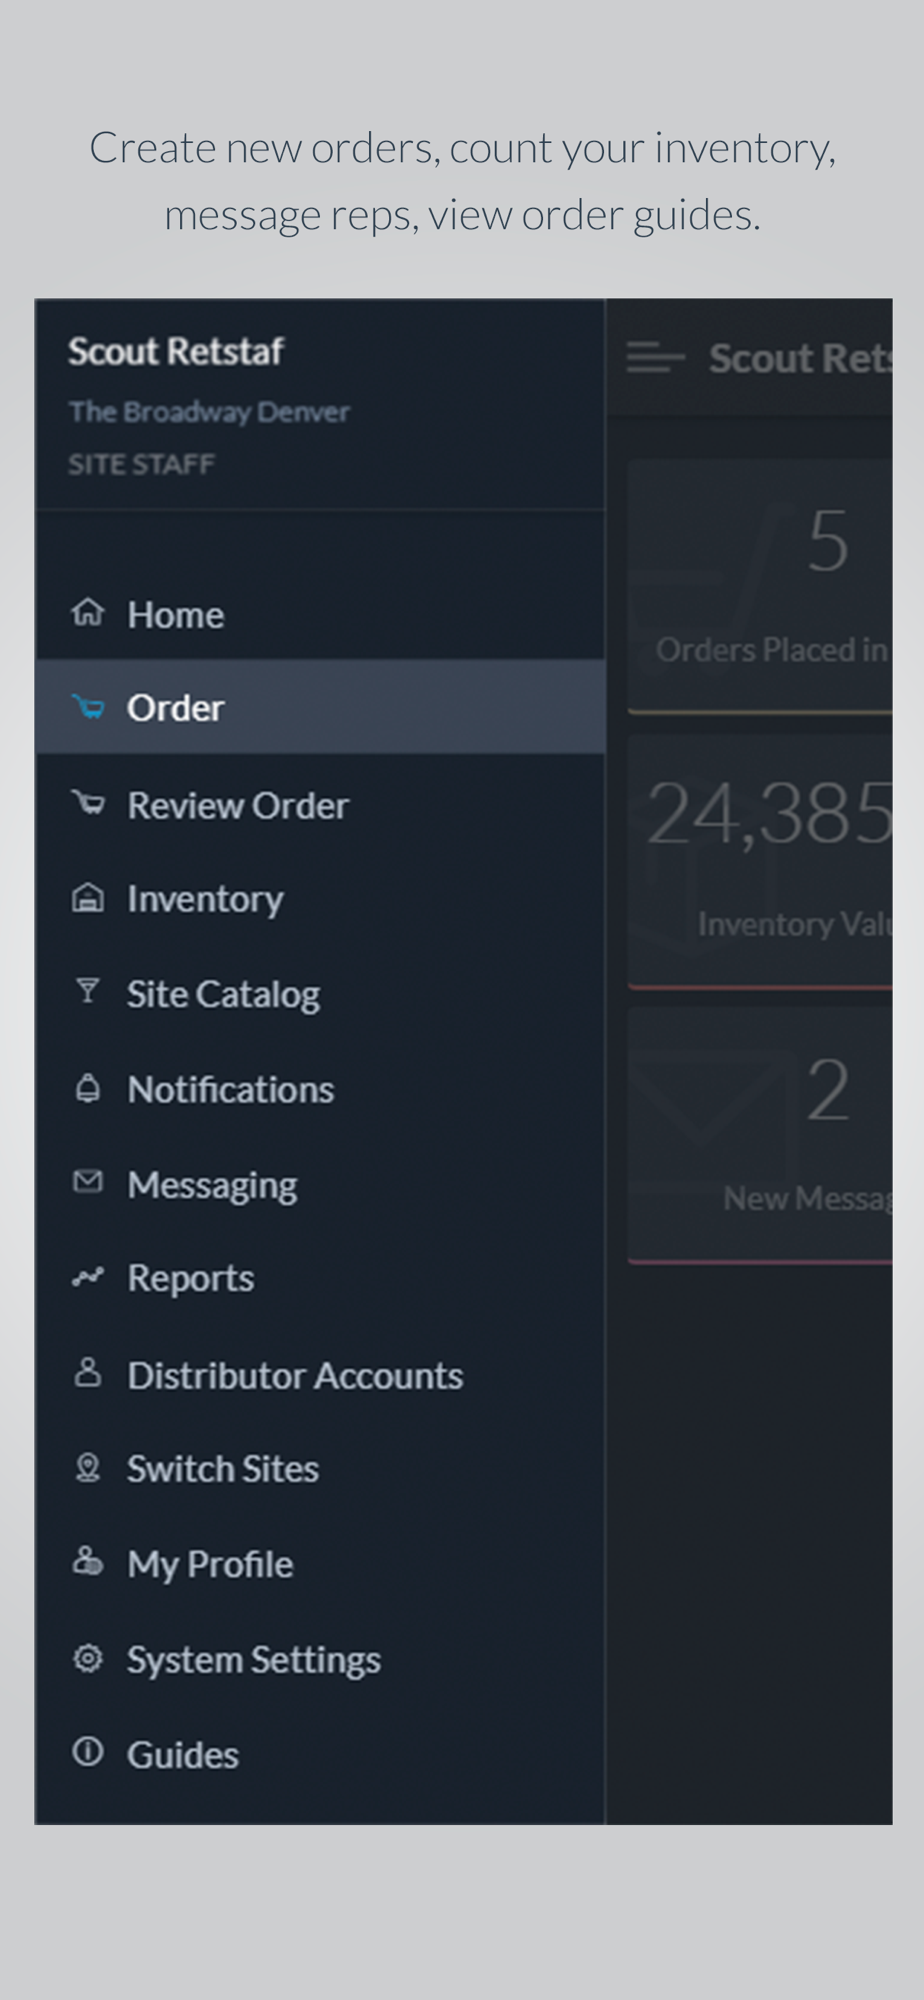Click the Site Catalog glass icon
The height and width of the screenshot is (2000, 924).
[88, 991]
